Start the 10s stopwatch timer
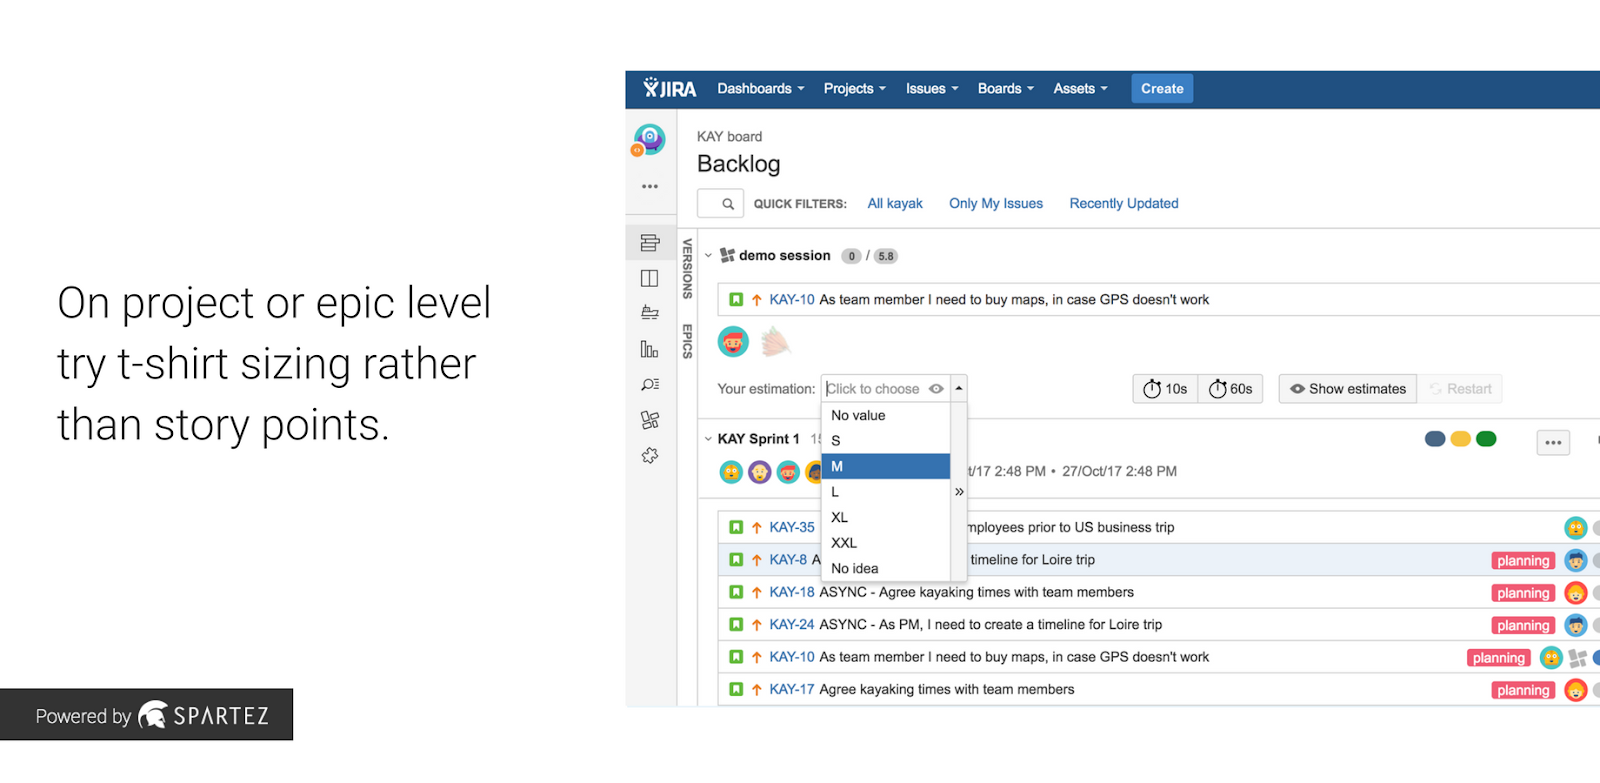The image size is (1600, 783). pos(1165,389)
